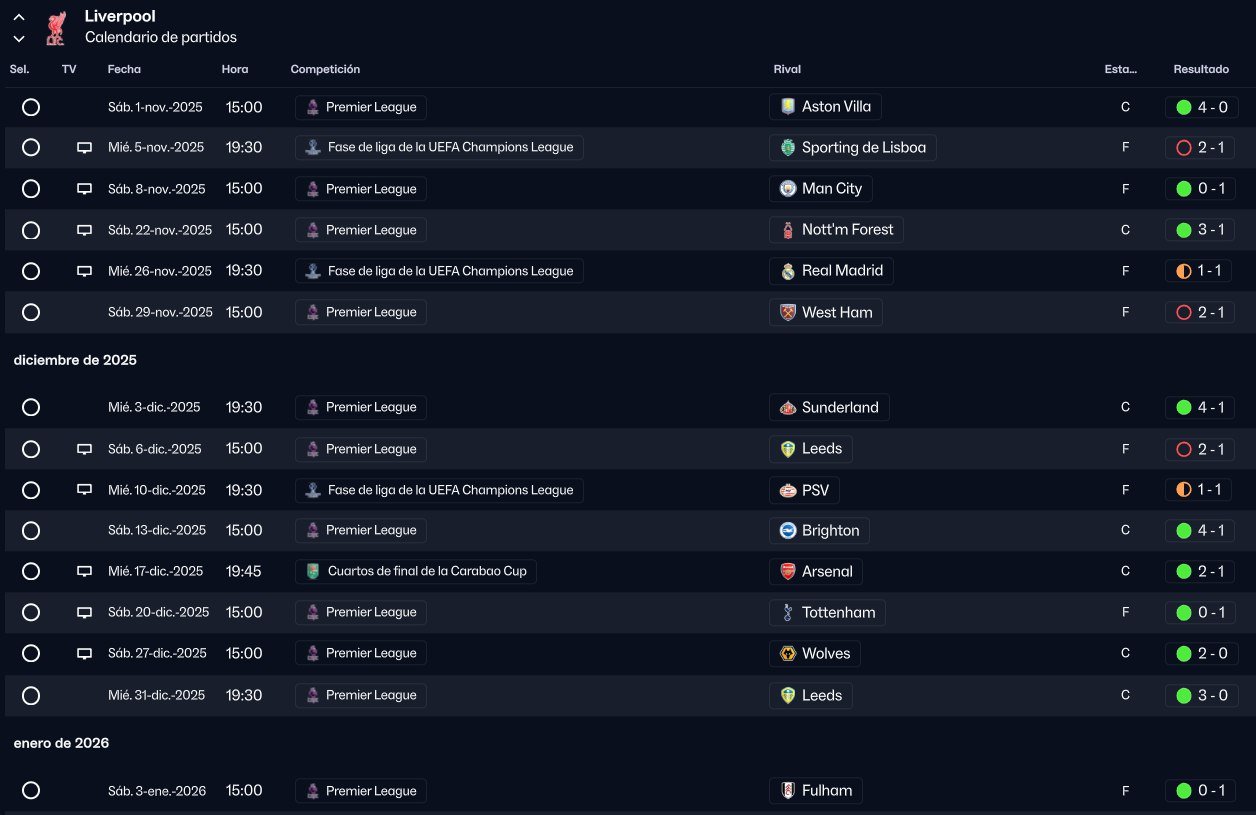The image size is (1256, 815).
Task: Click the Calendario de partidos subtitle
Action: (161, 37)
